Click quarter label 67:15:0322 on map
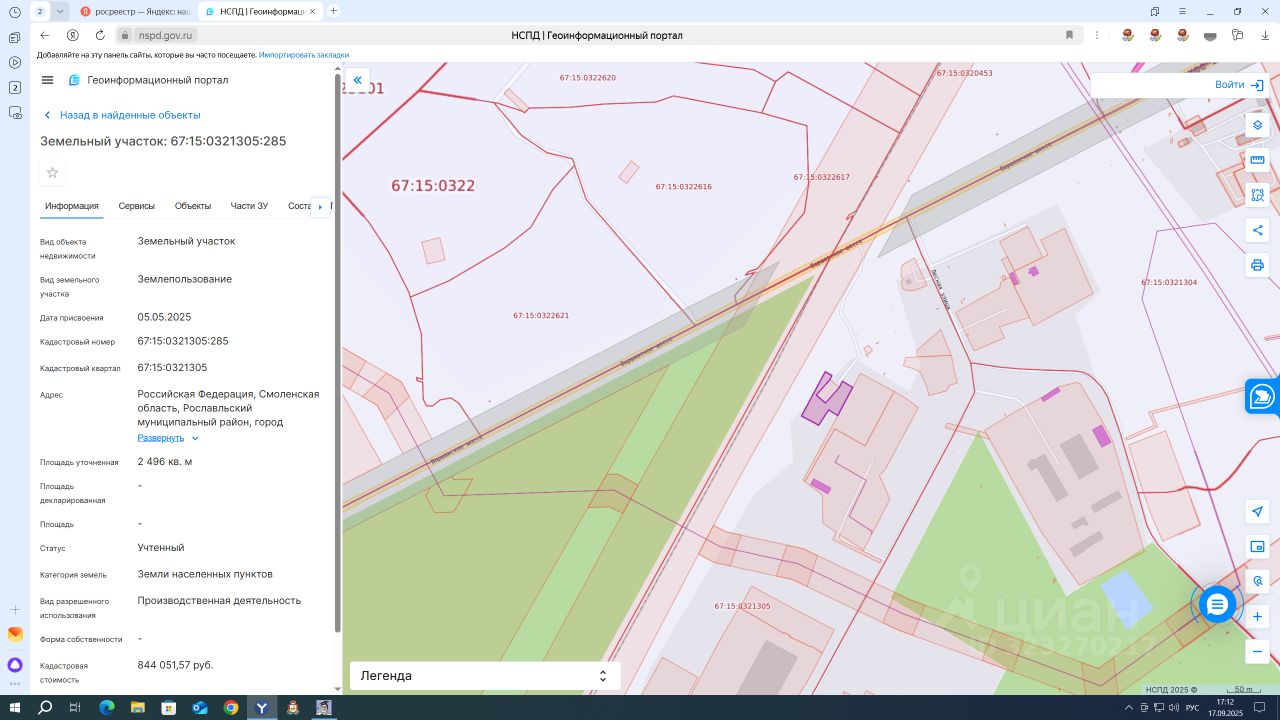This screenshot has width=1280, height=720. [x=433, y=186]
